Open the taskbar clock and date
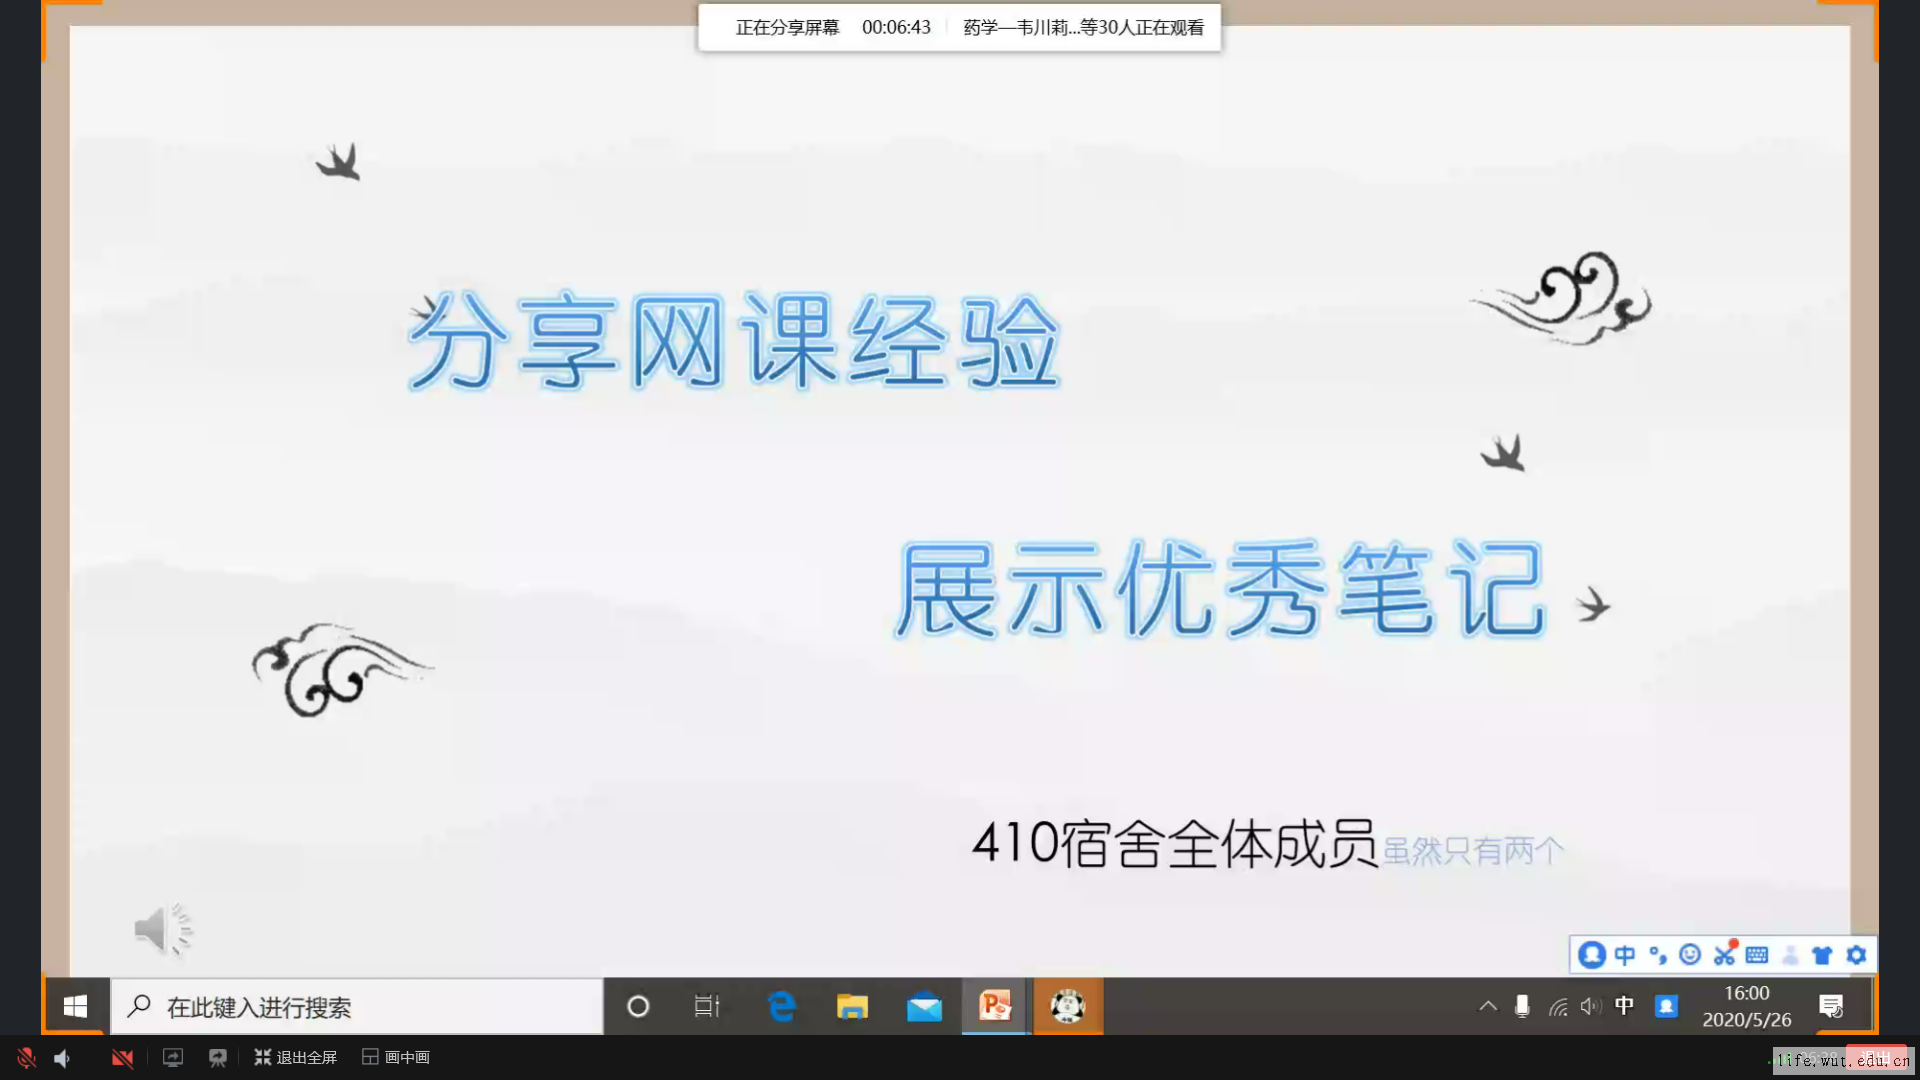The width and height of the screenshot is (1920, 1080). (1746, 1007)
